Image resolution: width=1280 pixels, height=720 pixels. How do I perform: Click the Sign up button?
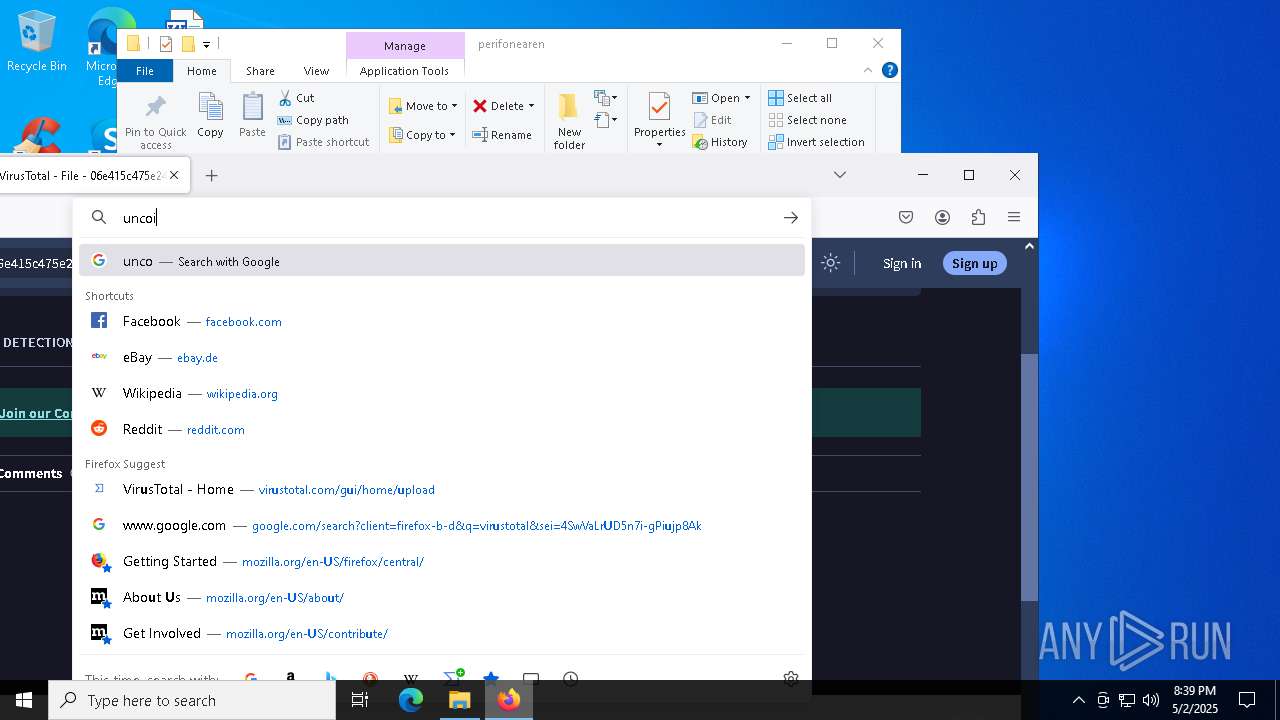tap(975, 263)
